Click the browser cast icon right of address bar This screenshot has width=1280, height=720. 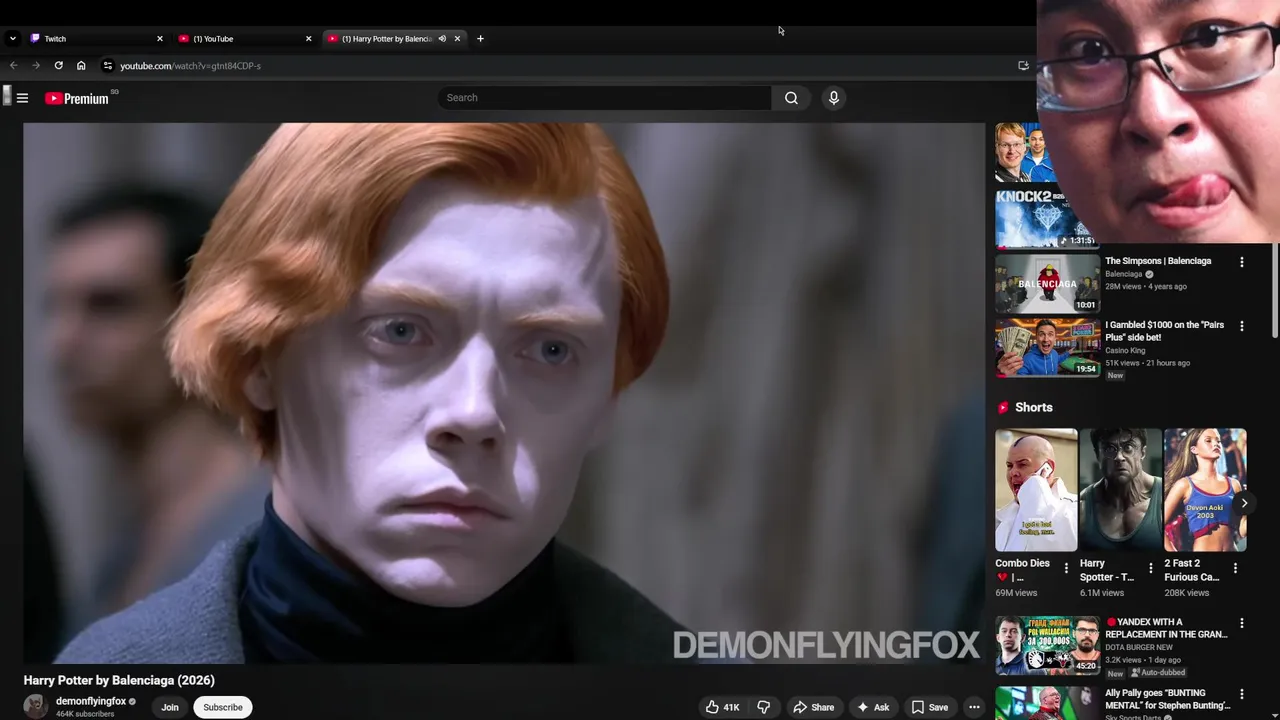(x=1023, y=66)
